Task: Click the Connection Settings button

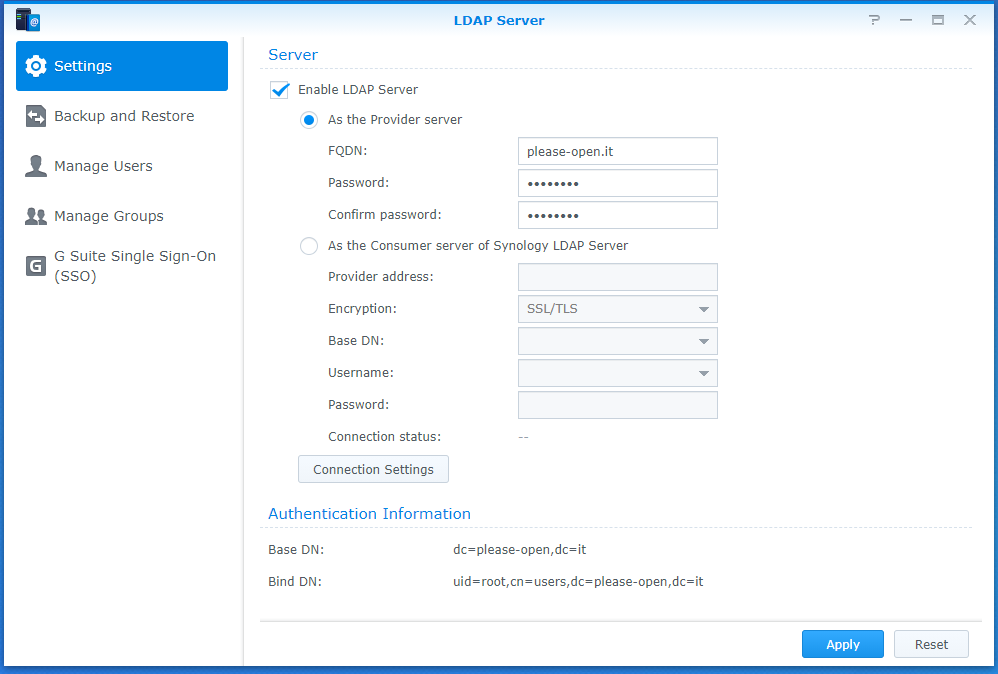Action: 373,469
